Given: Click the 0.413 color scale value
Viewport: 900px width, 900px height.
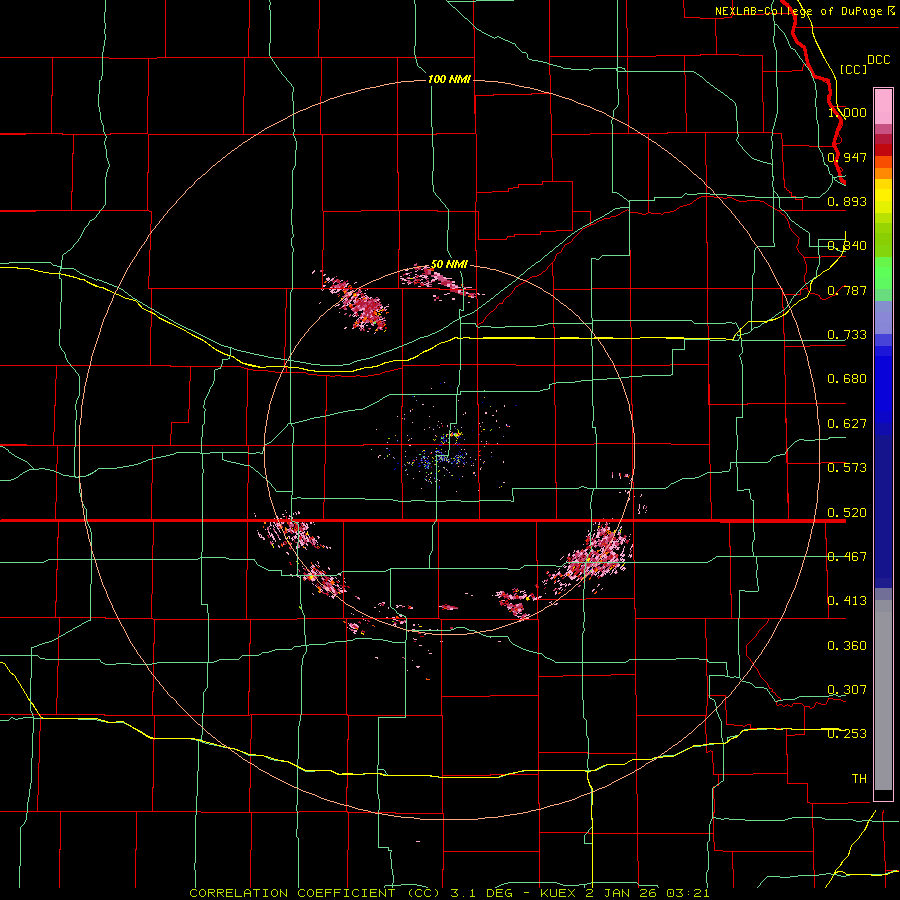Looking at the screenshot, I should (x=847, y=601).
